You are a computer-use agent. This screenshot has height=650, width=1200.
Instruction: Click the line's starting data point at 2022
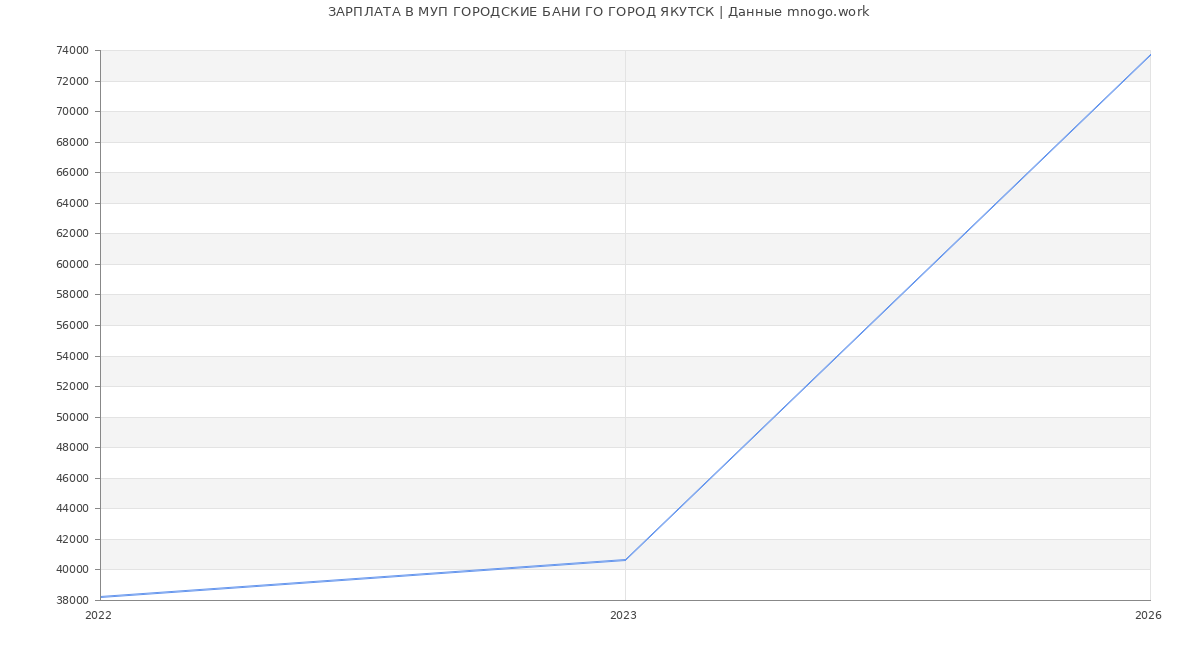click(x=100, y=597)
